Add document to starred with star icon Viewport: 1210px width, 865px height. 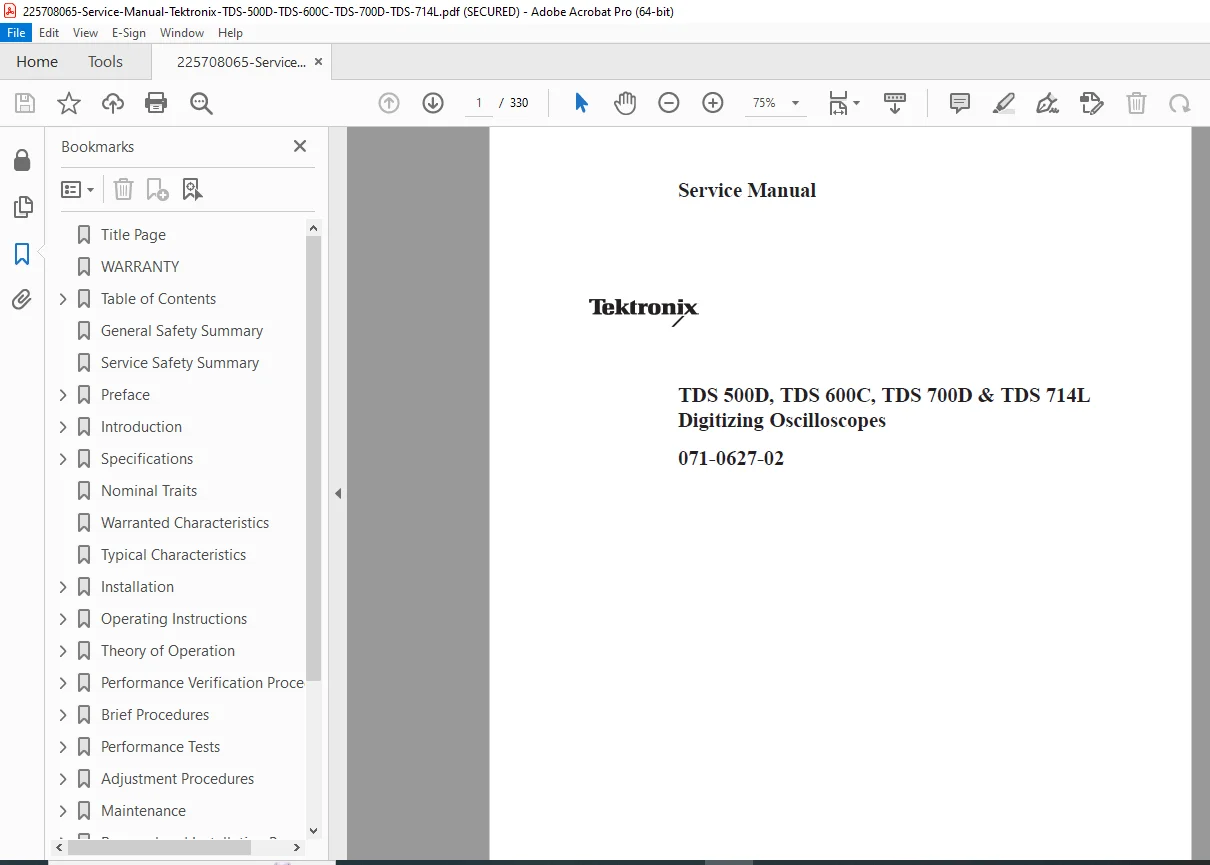tap(69, 103)
